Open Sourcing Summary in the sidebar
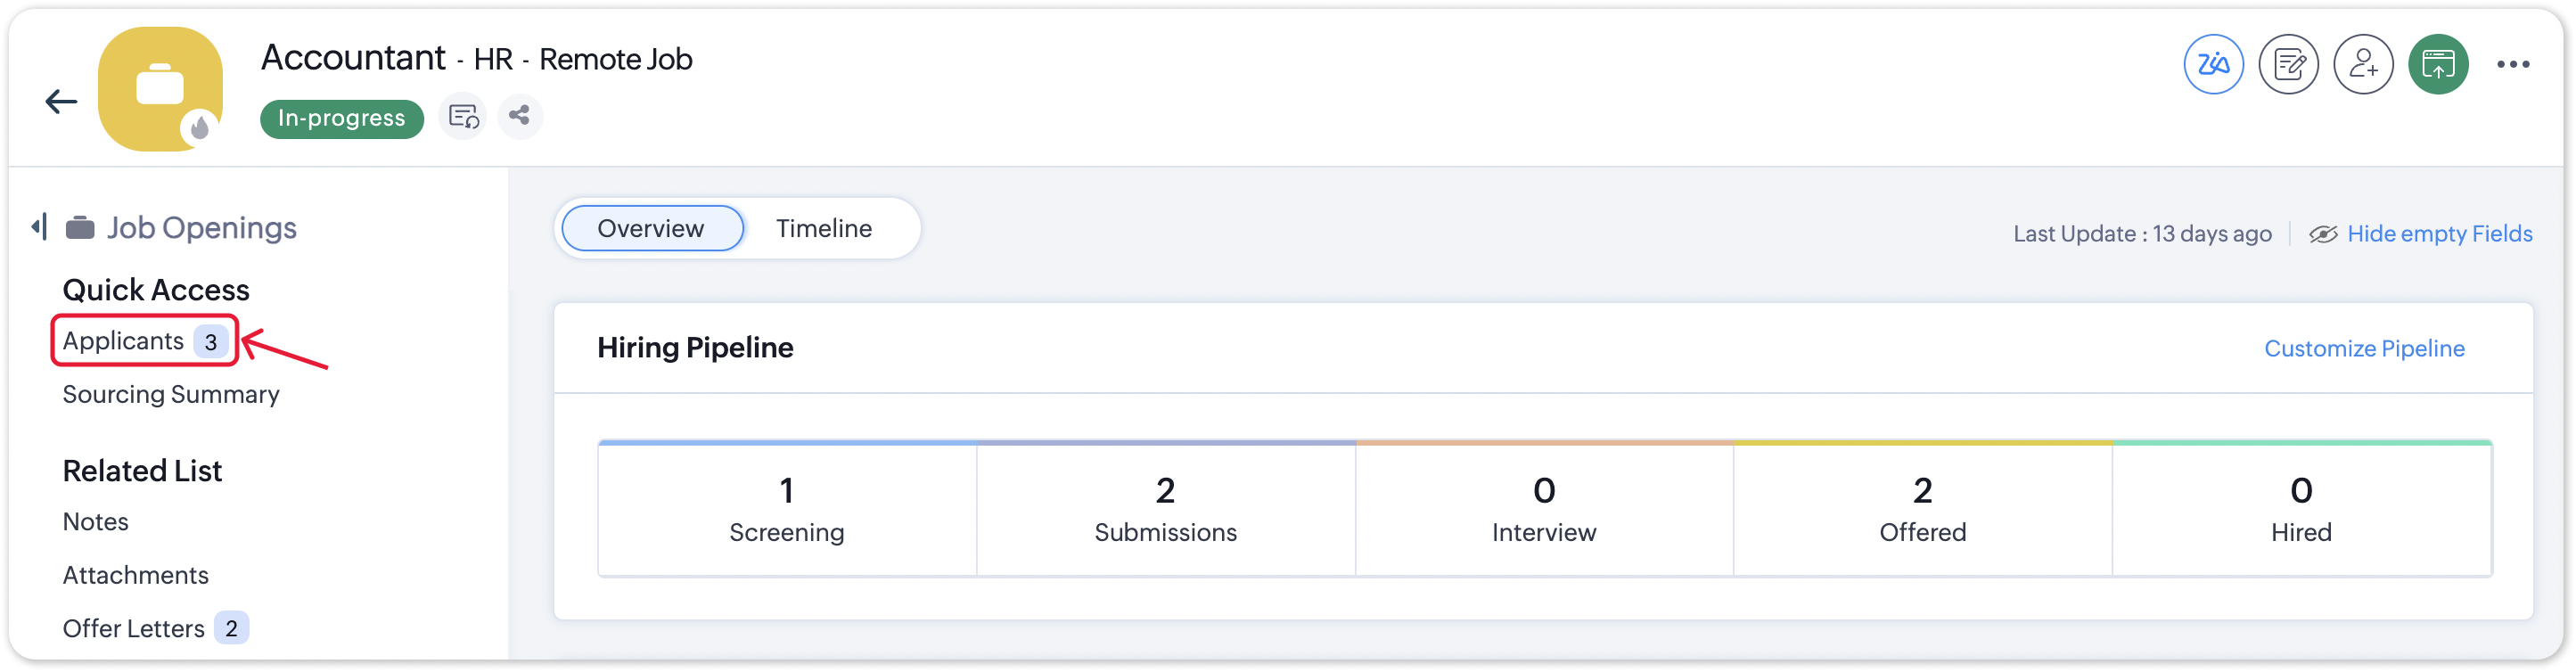2576x672 pixels. (x=171, y=394)
